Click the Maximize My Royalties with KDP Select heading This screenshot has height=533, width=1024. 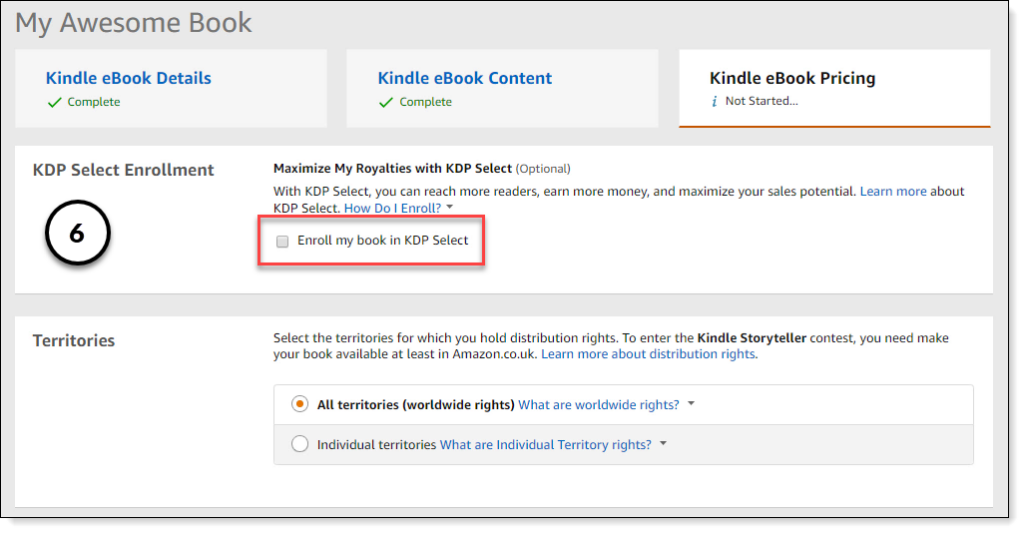(392, 168)
